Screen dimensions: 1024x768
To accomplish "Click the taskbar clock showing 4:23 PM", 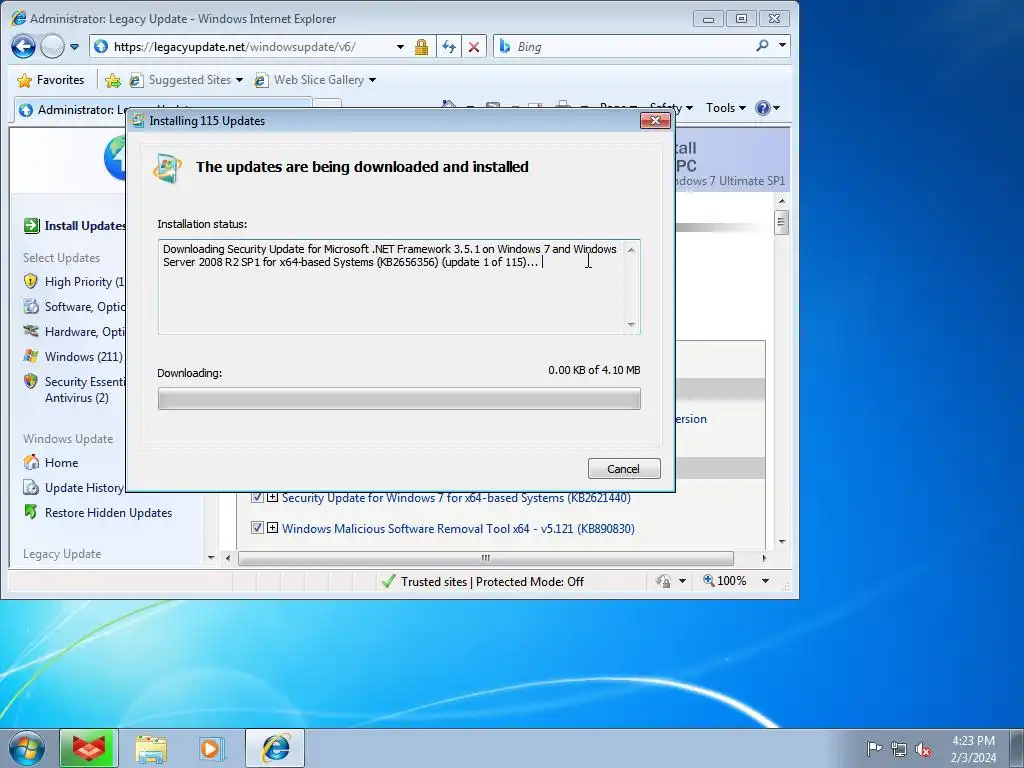I will 973,748.
